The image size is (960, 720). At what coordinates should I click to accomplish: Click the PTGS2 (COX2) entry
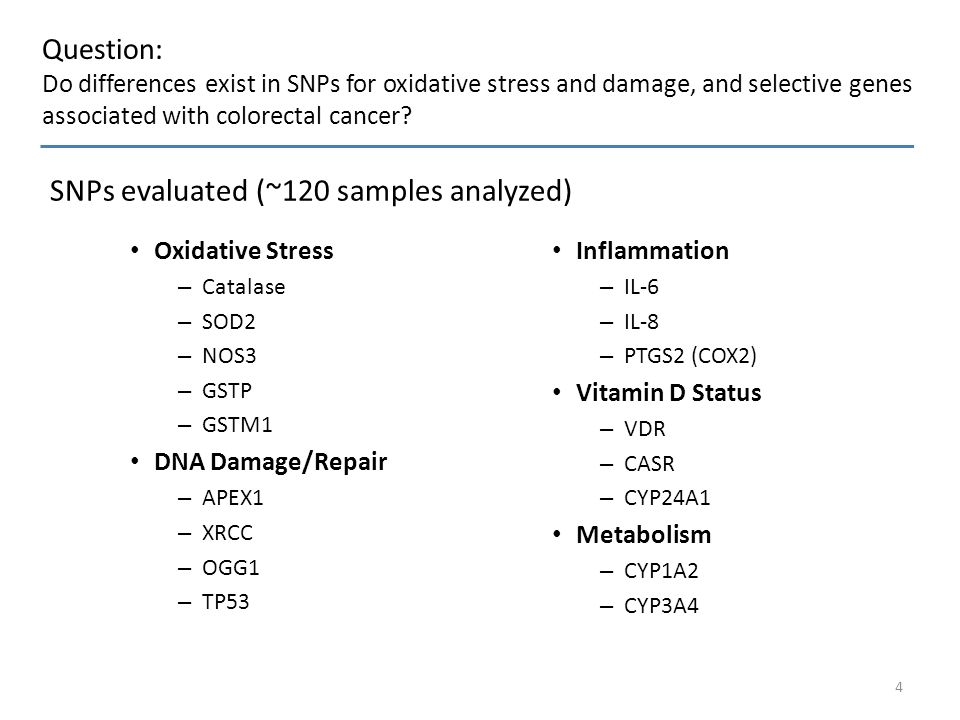coord(690,356)
